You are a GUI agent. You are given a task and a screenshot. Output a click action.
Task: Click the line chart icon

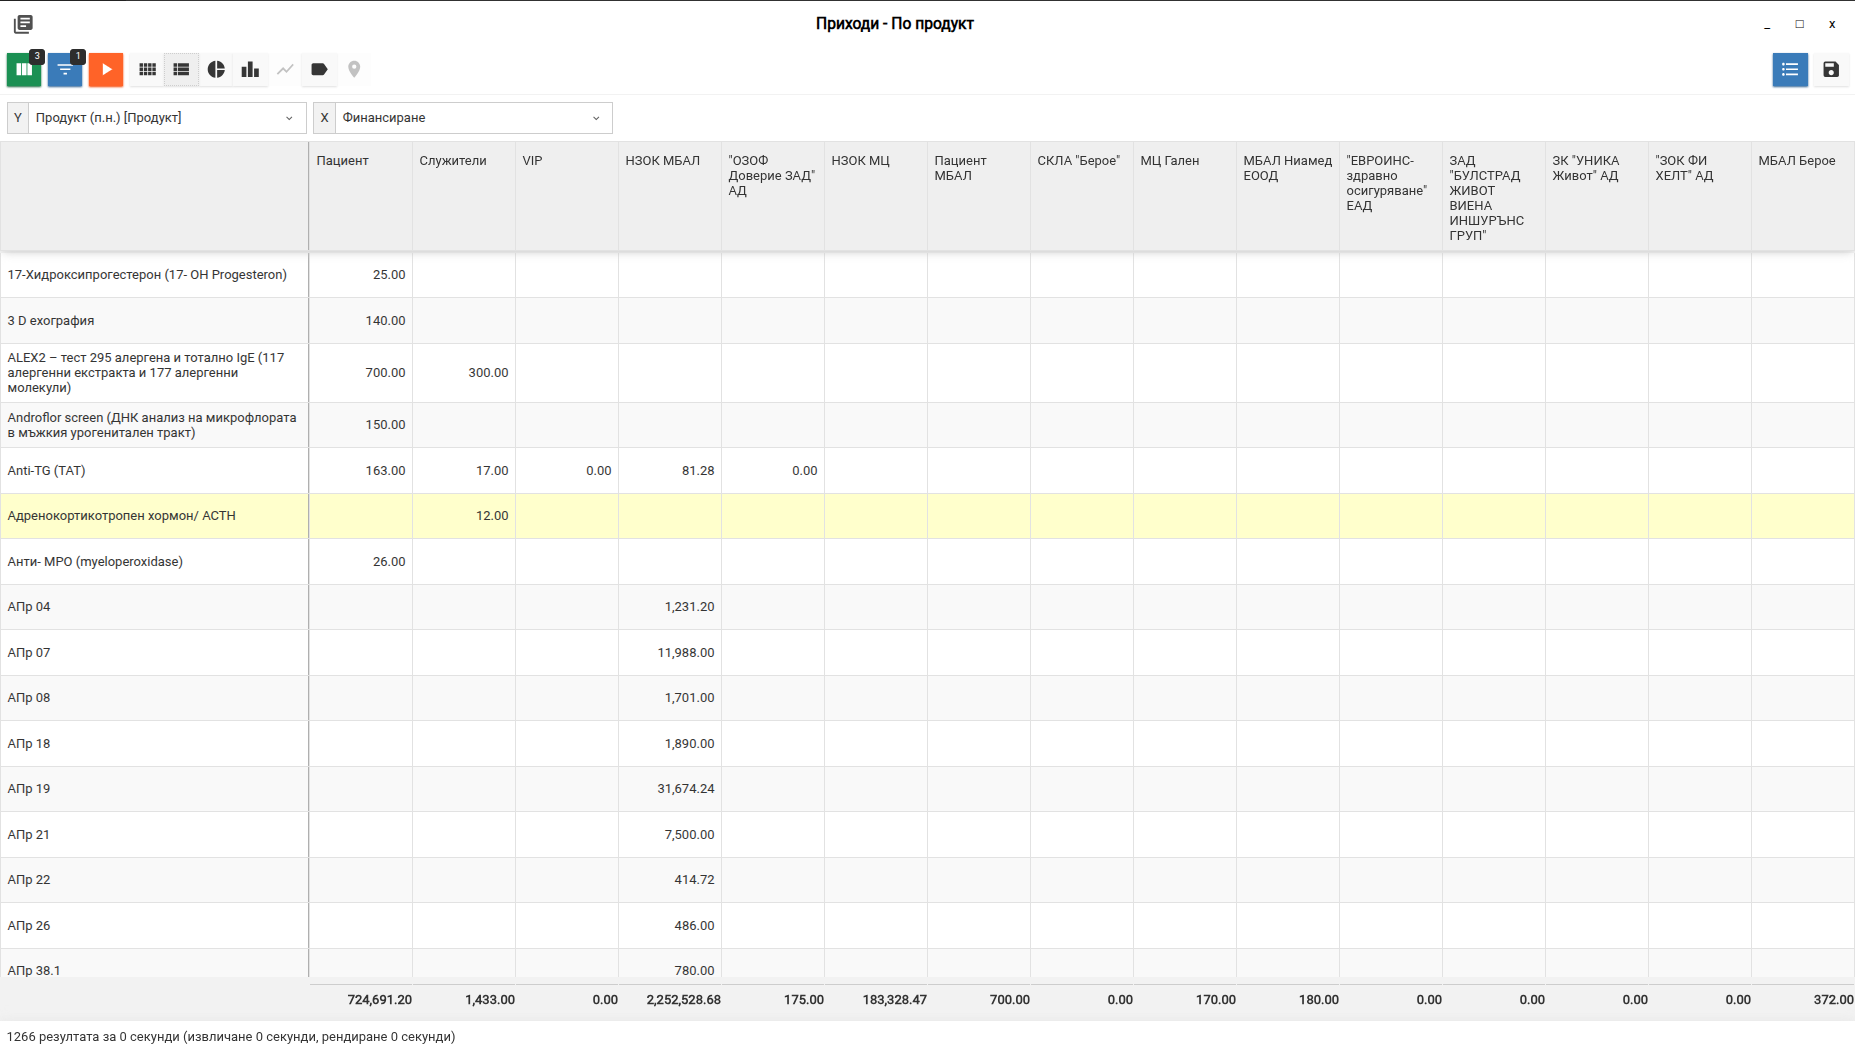pos(285,69)
